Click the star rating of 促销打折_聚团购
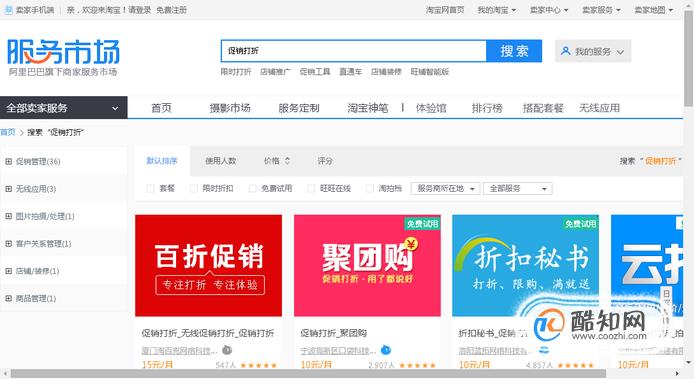The height and width of the screenshot is (379, 694). pyautogui.click(x=417, y=365)
